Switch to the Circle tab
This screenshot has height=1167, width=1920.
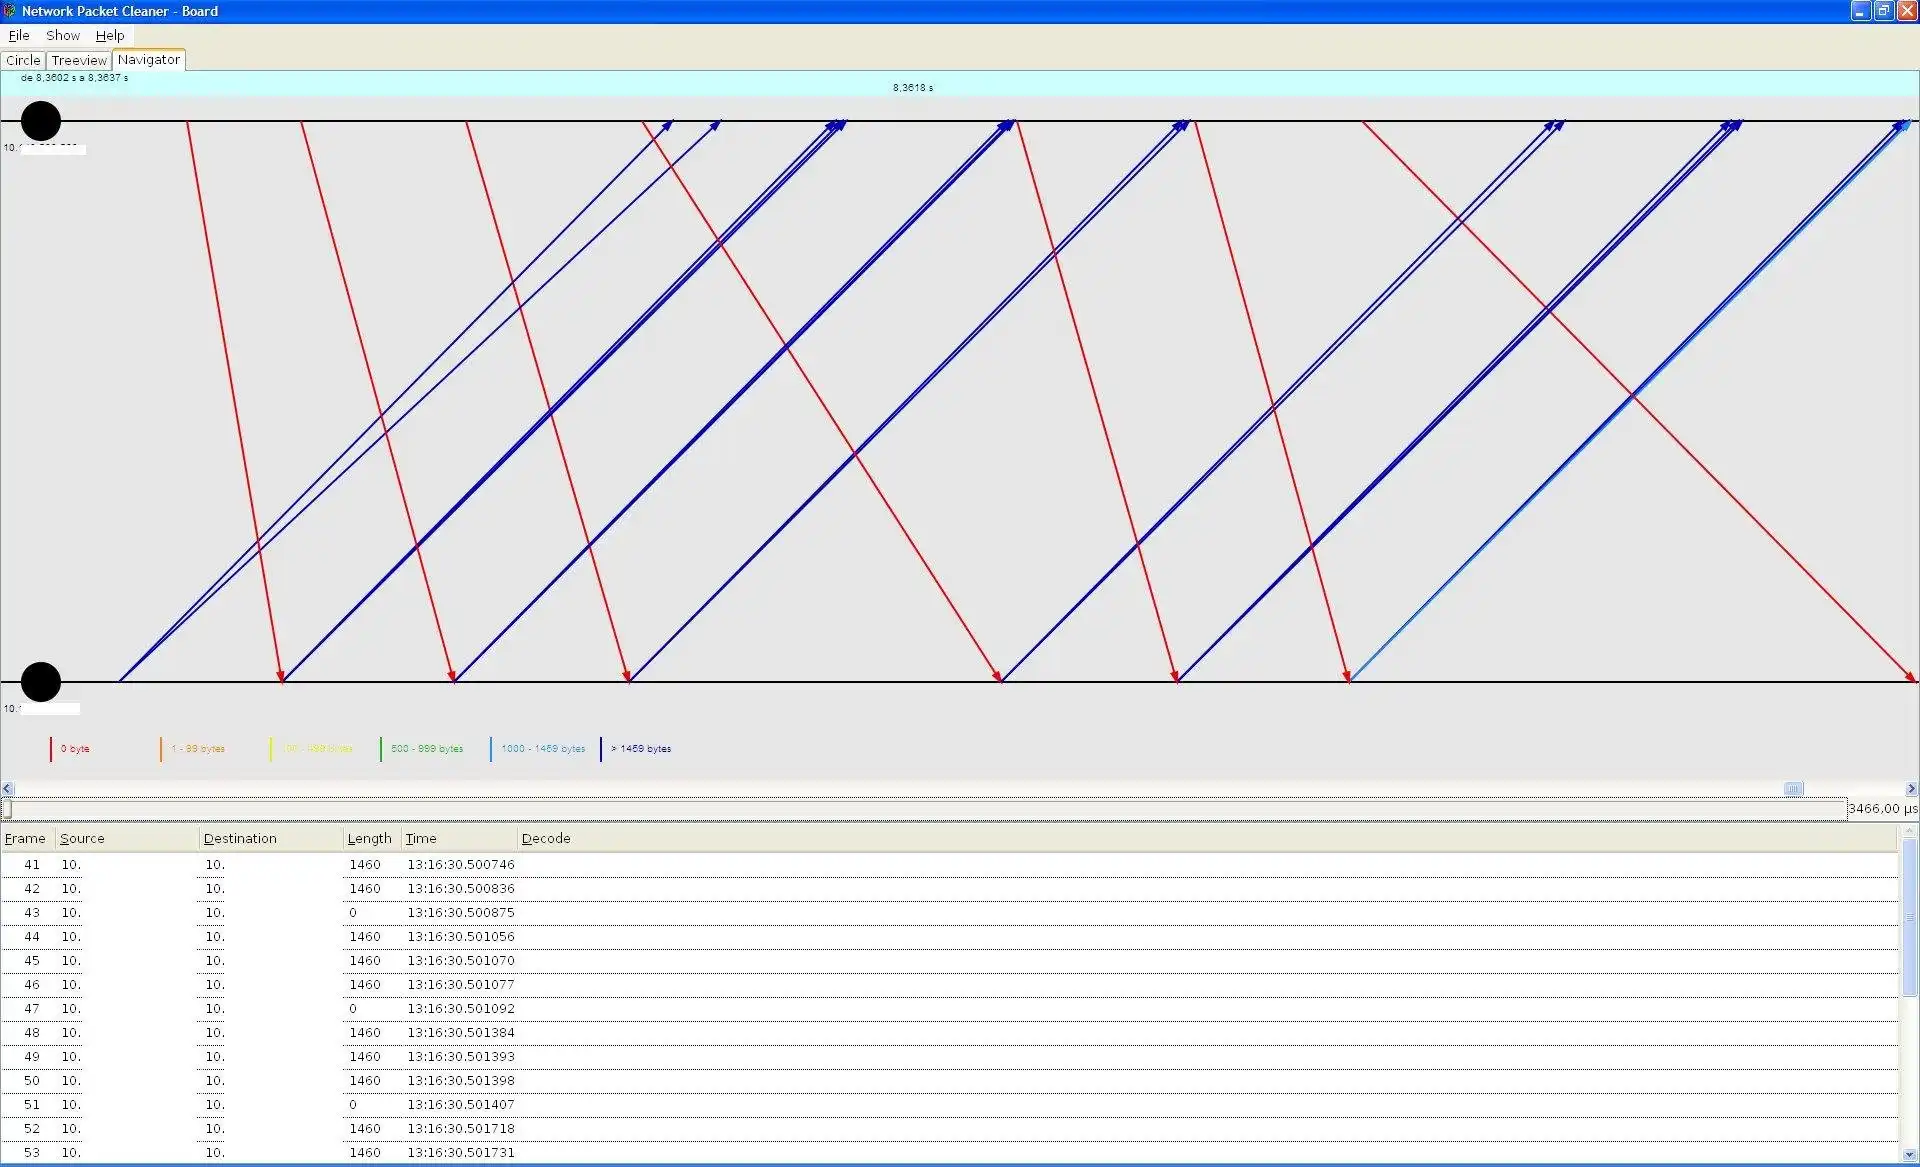coord(23,60)
